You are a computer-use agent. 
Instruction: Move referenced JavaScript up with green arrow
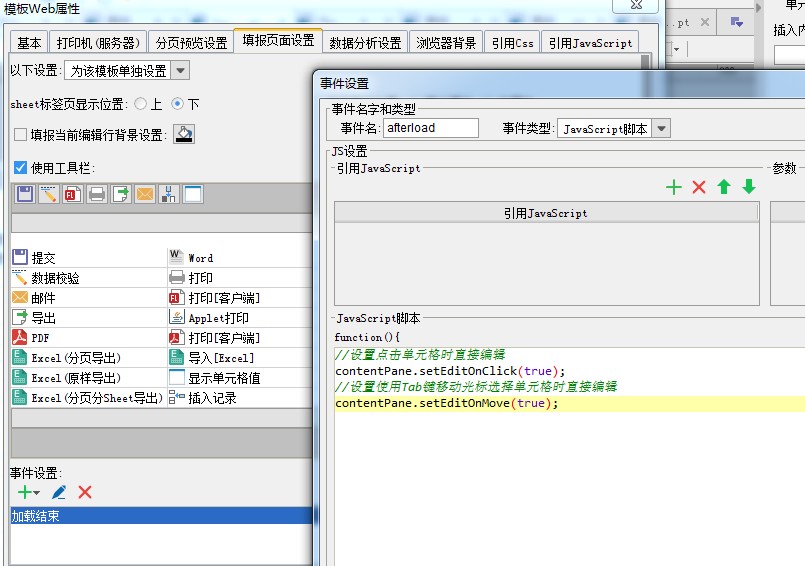click(x=724, y=187)
